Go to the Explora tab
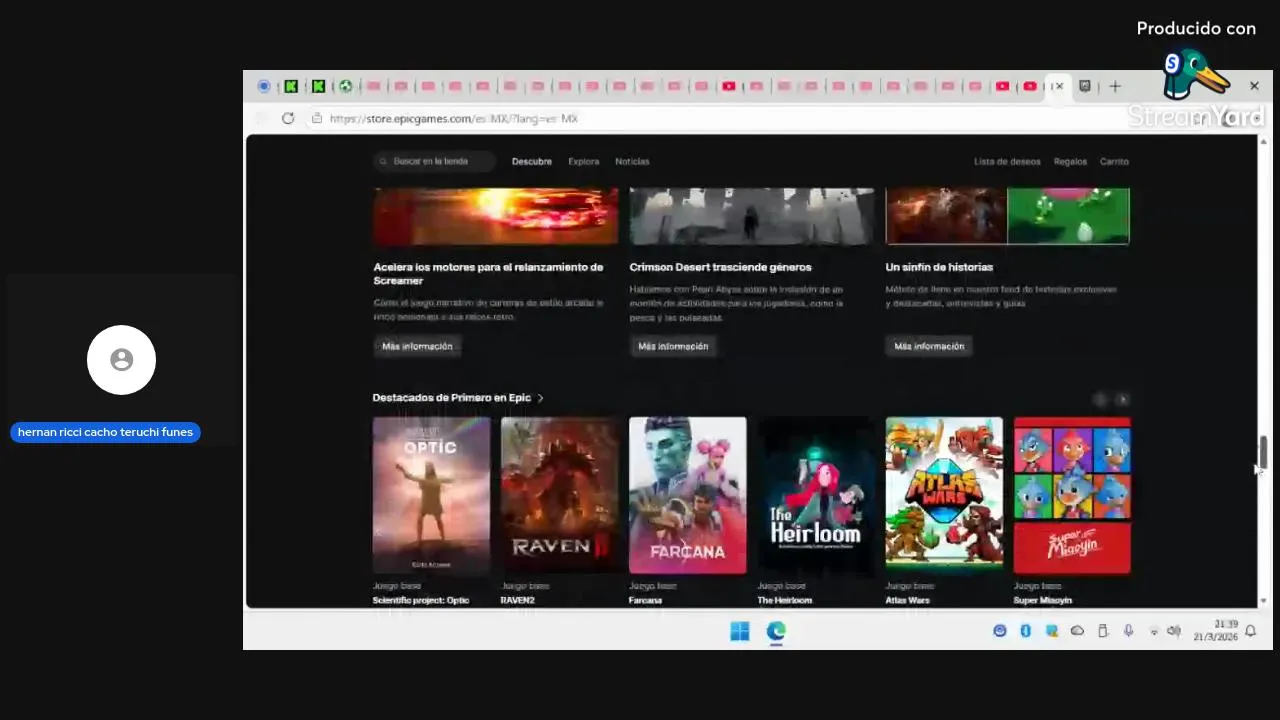Screen dimensions: 1280x720 coord(584,161)
